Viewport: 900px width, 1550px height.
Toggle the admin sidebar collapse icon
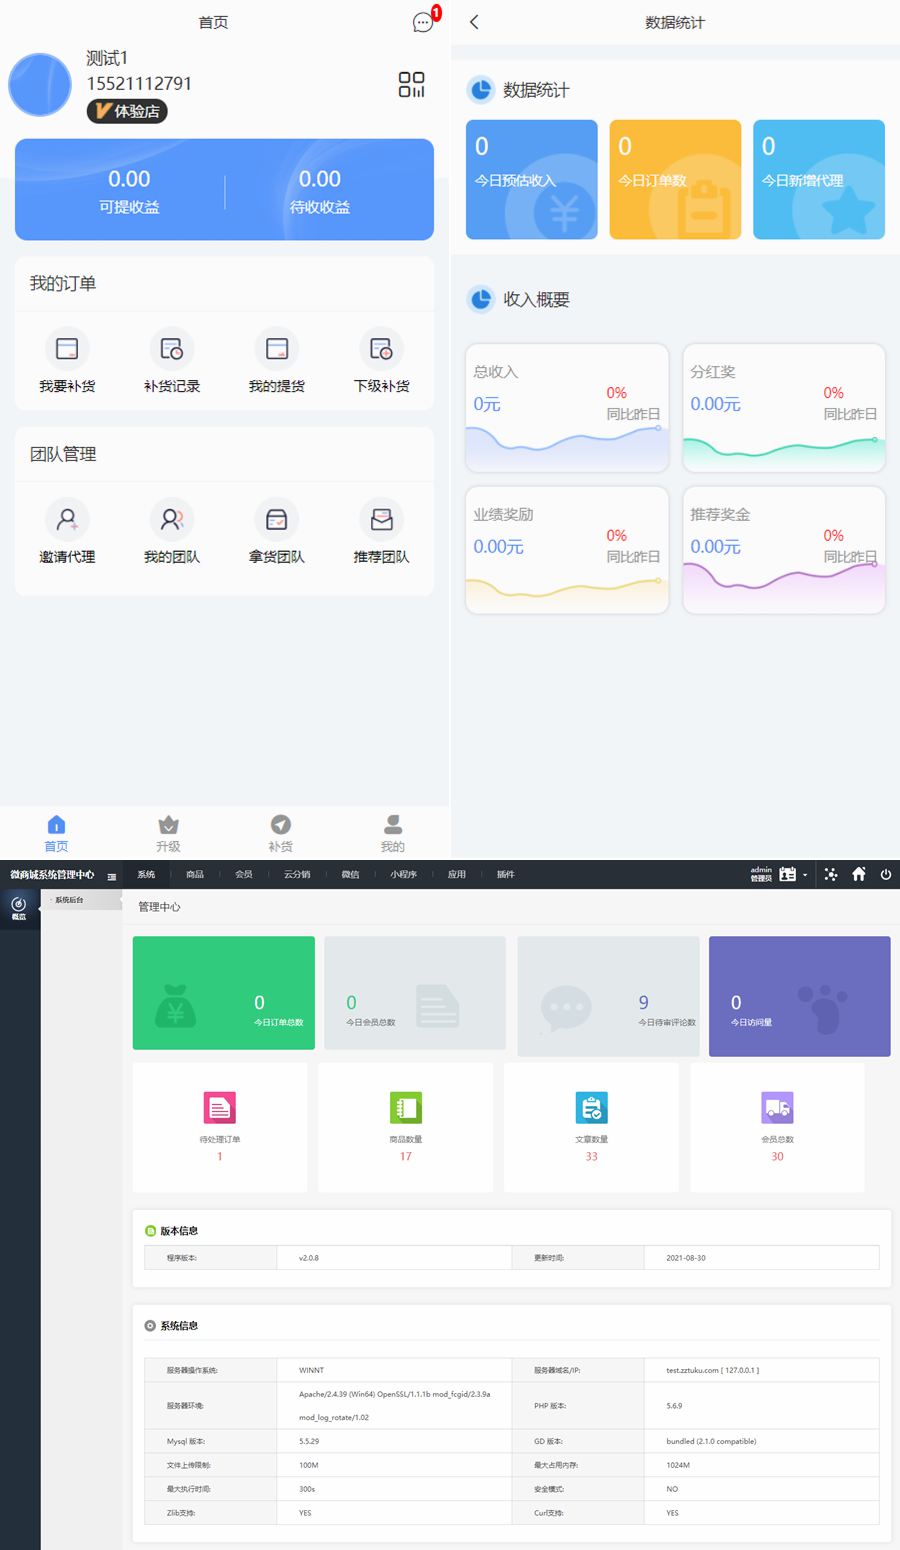pyautogui.click(x=112, y=876)
